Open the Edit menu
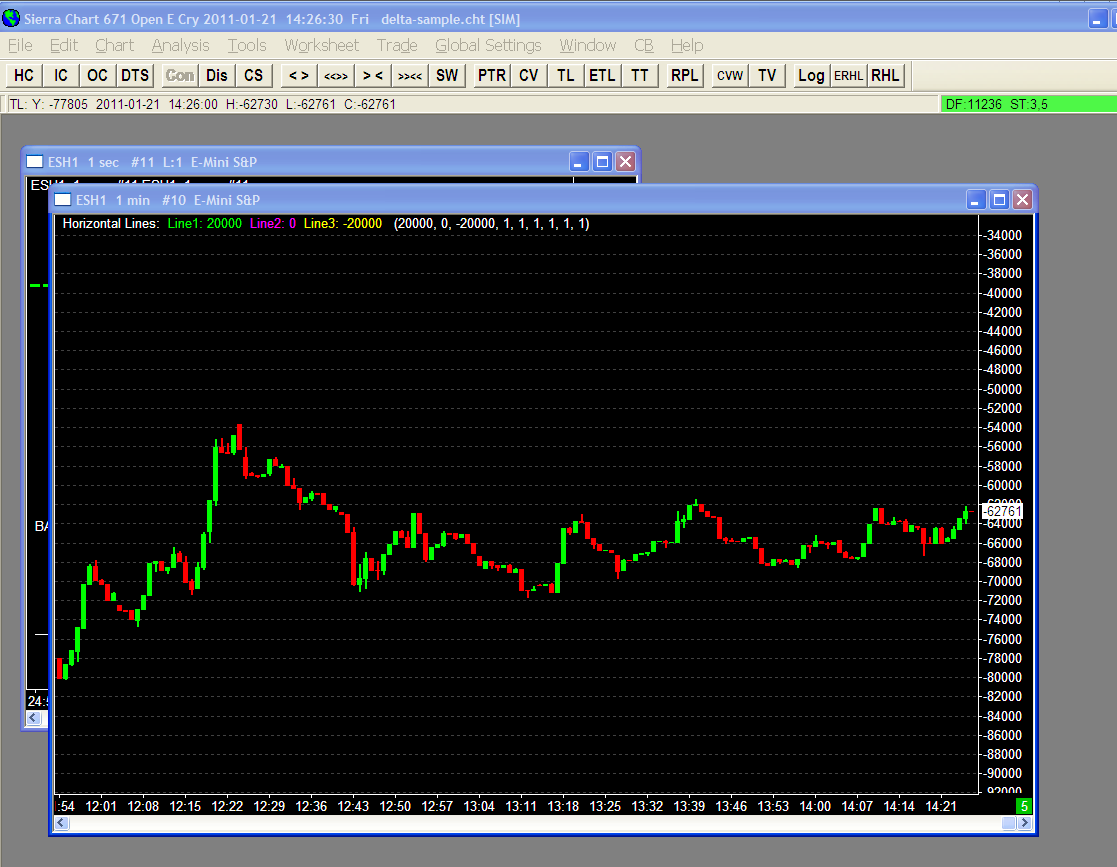Viewport: 1117px width, 867px height. pyautogui.click(x=63, y=46)
